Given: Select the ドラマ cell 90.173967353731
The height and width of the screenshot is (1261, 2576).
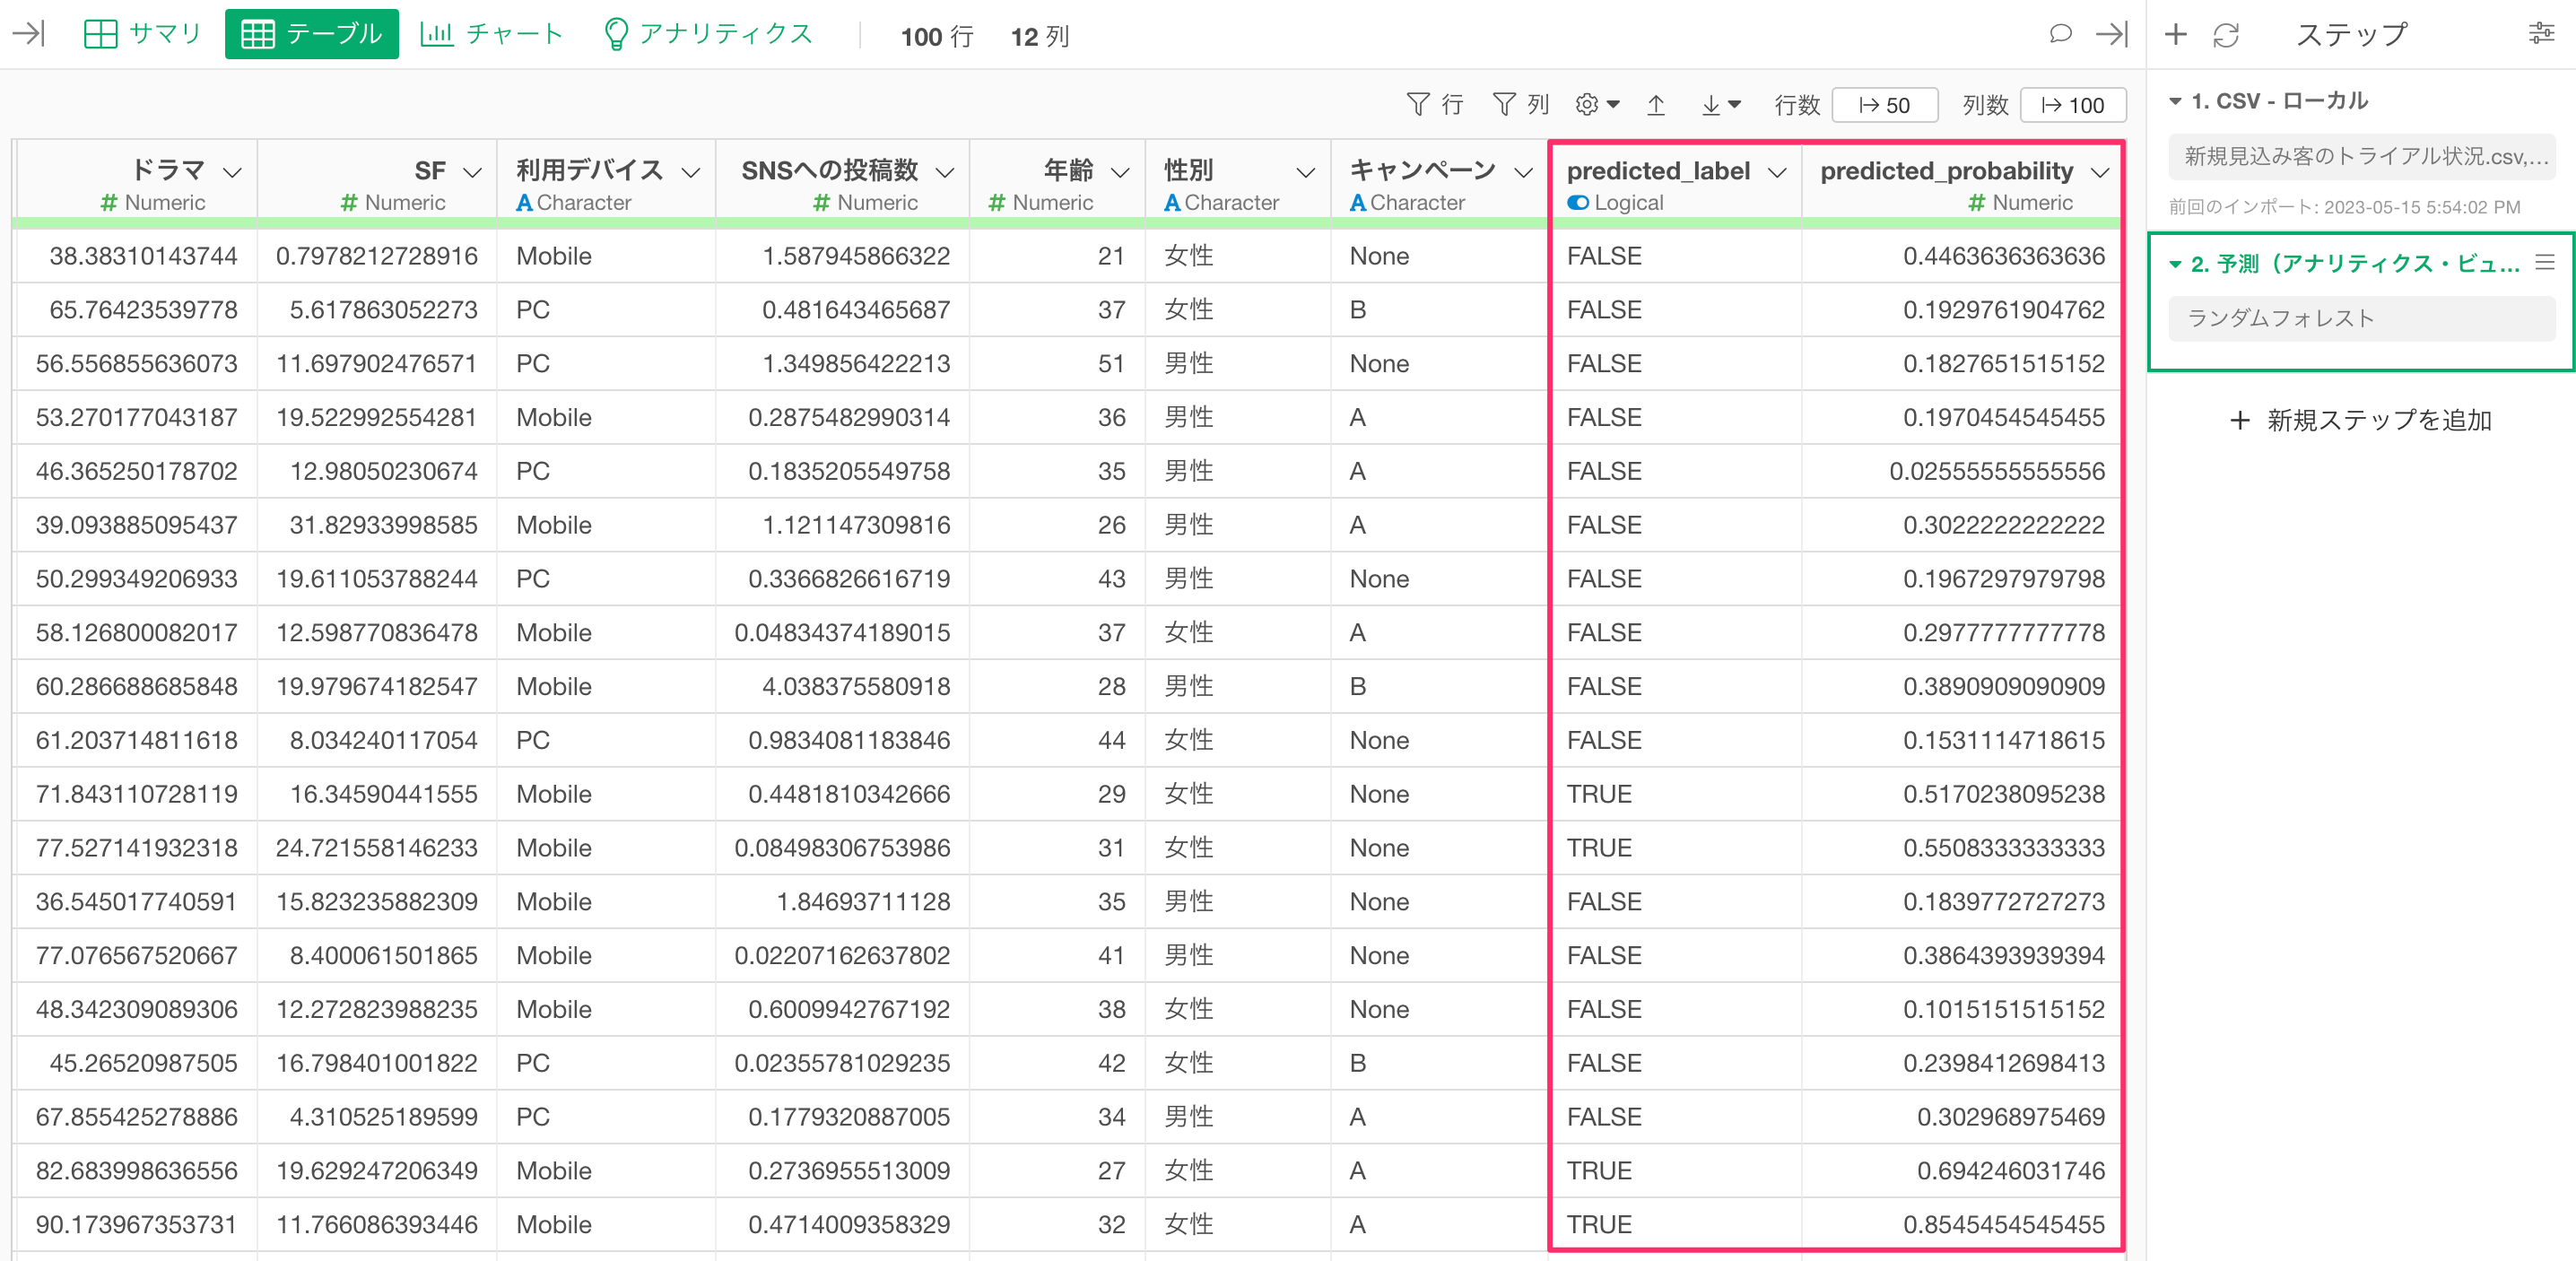Looking at the screenshot, I should click(x=136, y=1224).
